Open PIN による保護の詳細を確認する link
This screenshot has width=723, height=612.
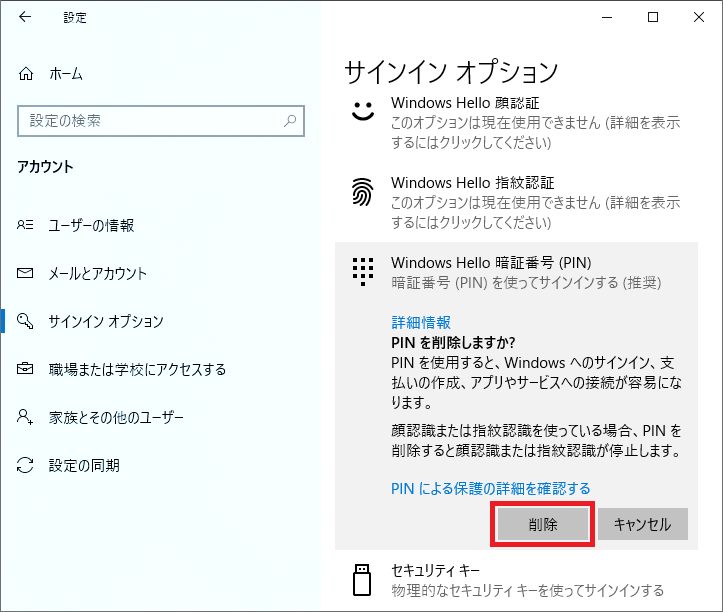tap(491, 488)
